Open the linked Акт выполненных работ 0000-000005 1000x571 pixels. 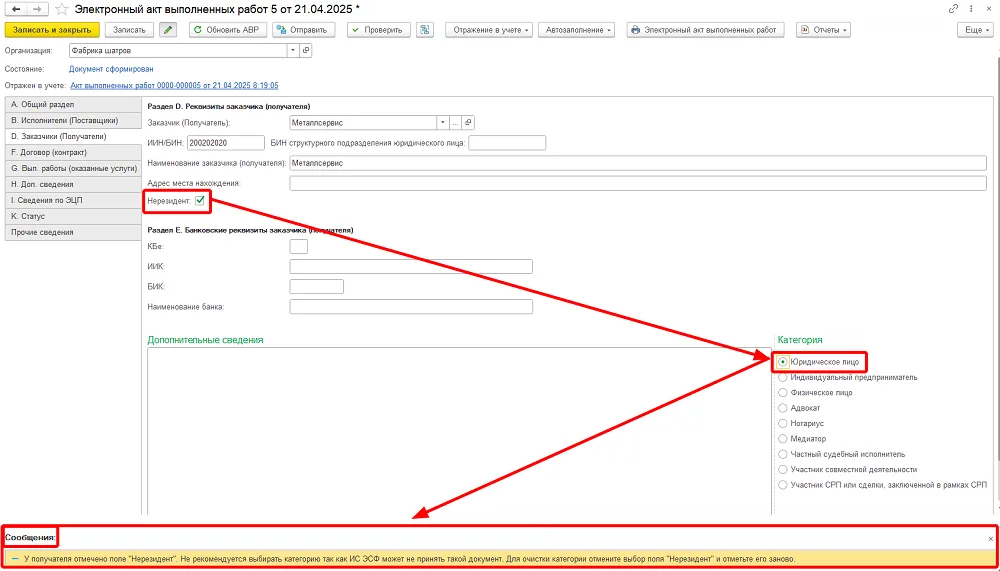(174, 85)
